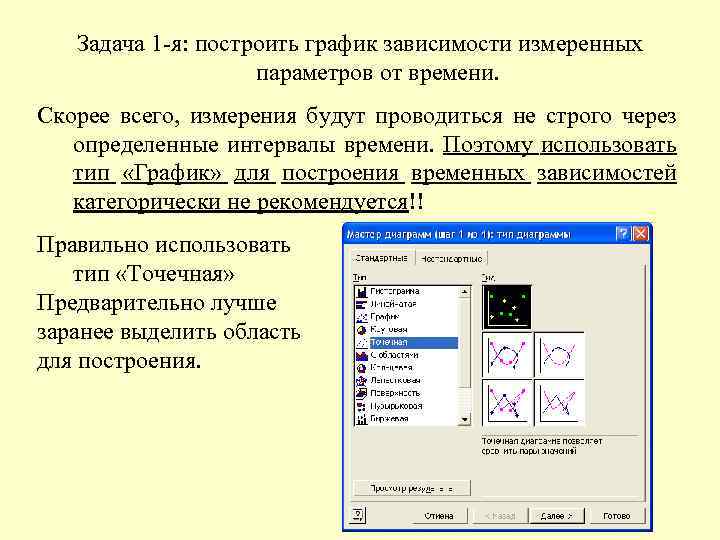Image resolution: width=720 pixels, height=540 pixels.
Task: Open the Office assistant help icon at dialog bottom
Action: pos(359,515)
